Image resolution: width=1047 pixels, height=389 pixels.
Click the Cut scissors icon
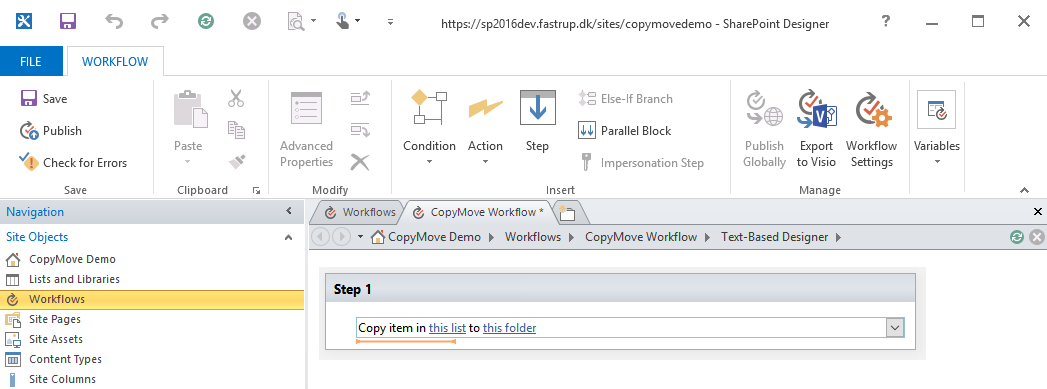coord(236,99)
